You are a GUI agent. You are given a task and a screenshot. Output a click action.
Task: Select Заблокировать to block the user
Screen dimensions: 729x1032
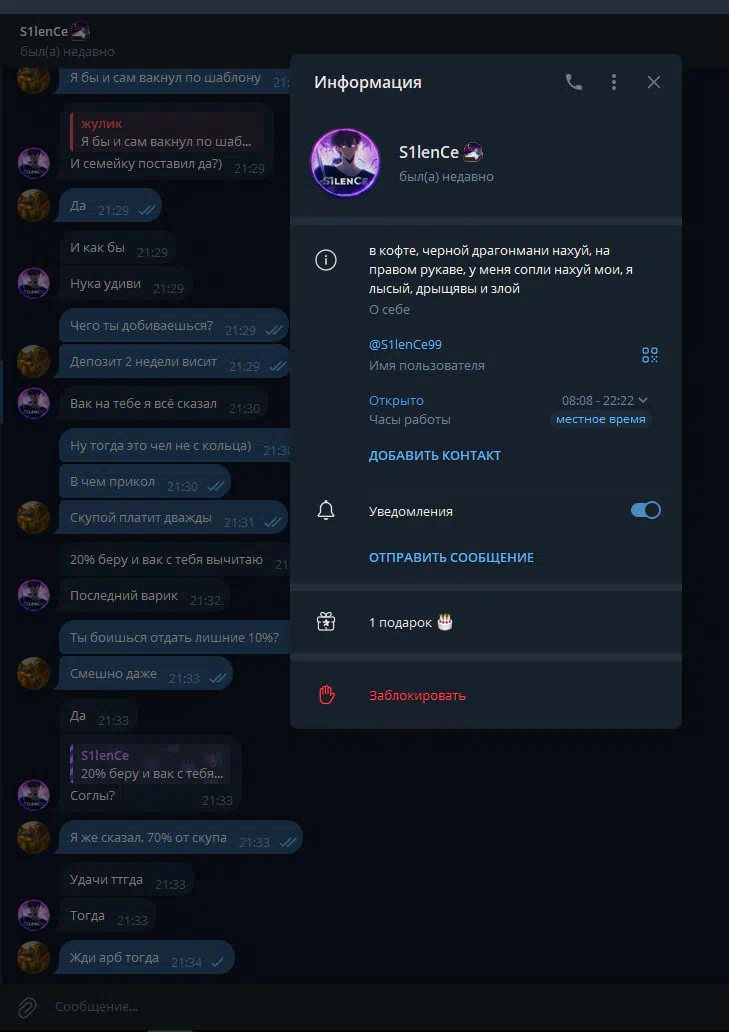pyautogui.click(x=417, y=696)
